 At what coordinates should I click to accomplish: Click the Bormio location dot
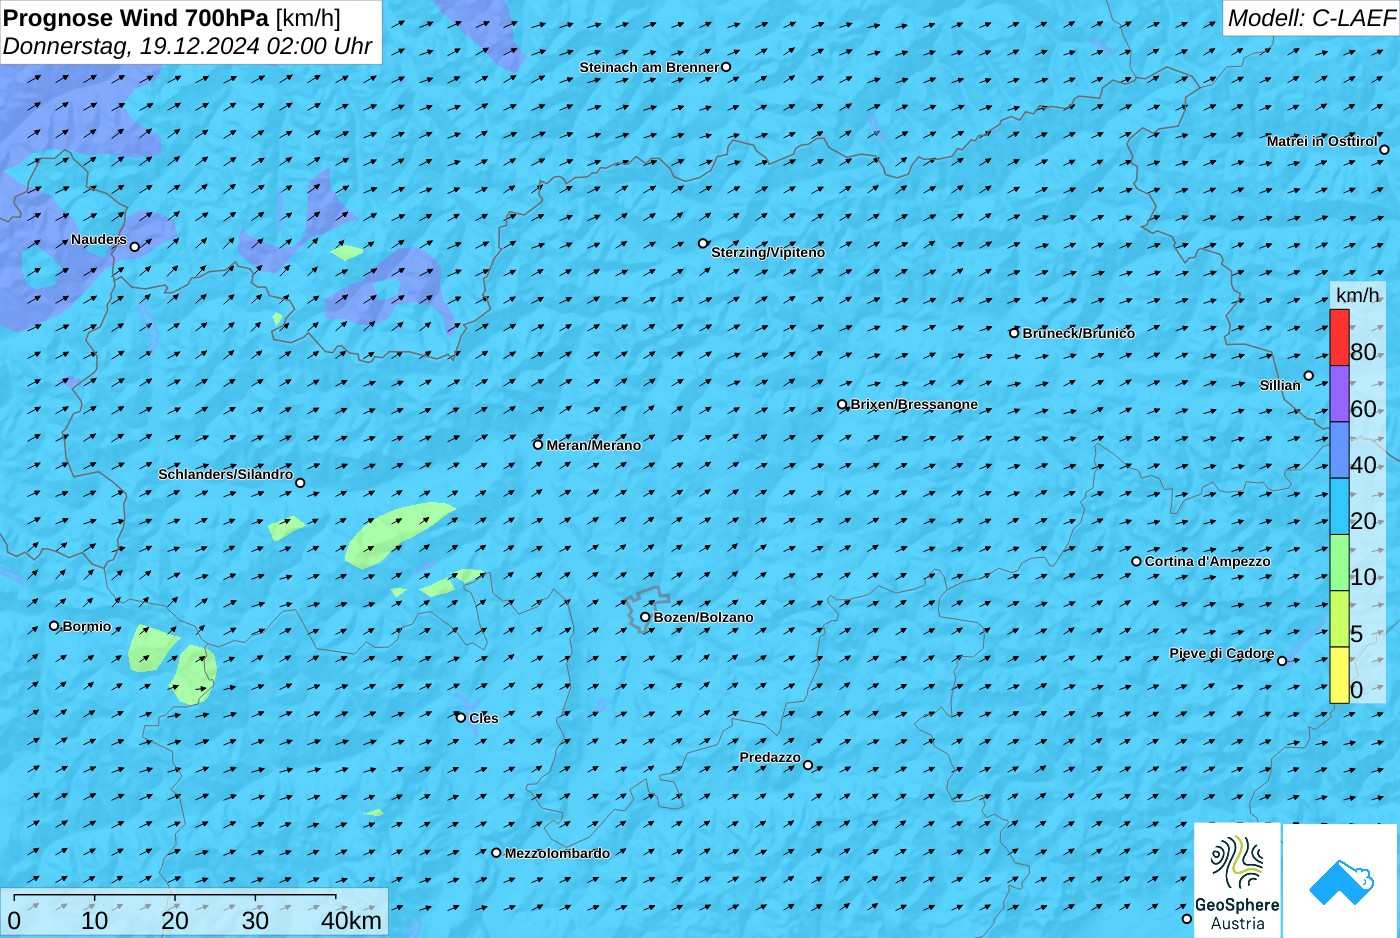tap(54, 626)
